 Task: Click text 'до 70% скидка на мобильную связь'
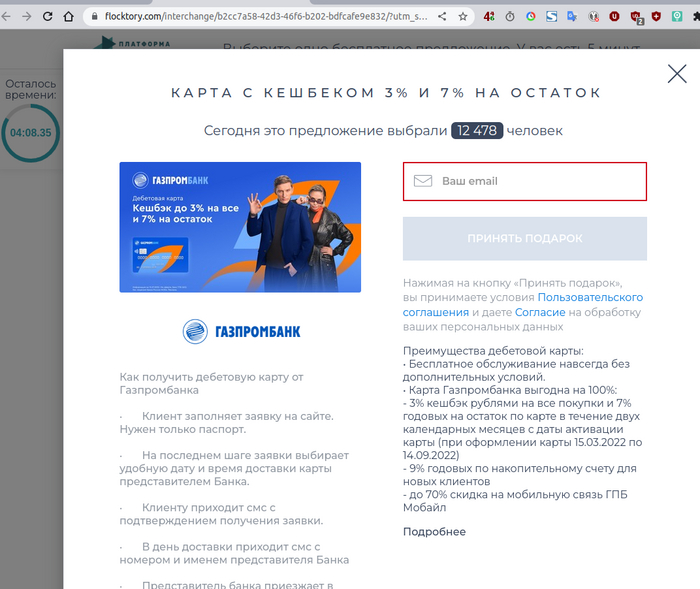(x=506, y=494)
